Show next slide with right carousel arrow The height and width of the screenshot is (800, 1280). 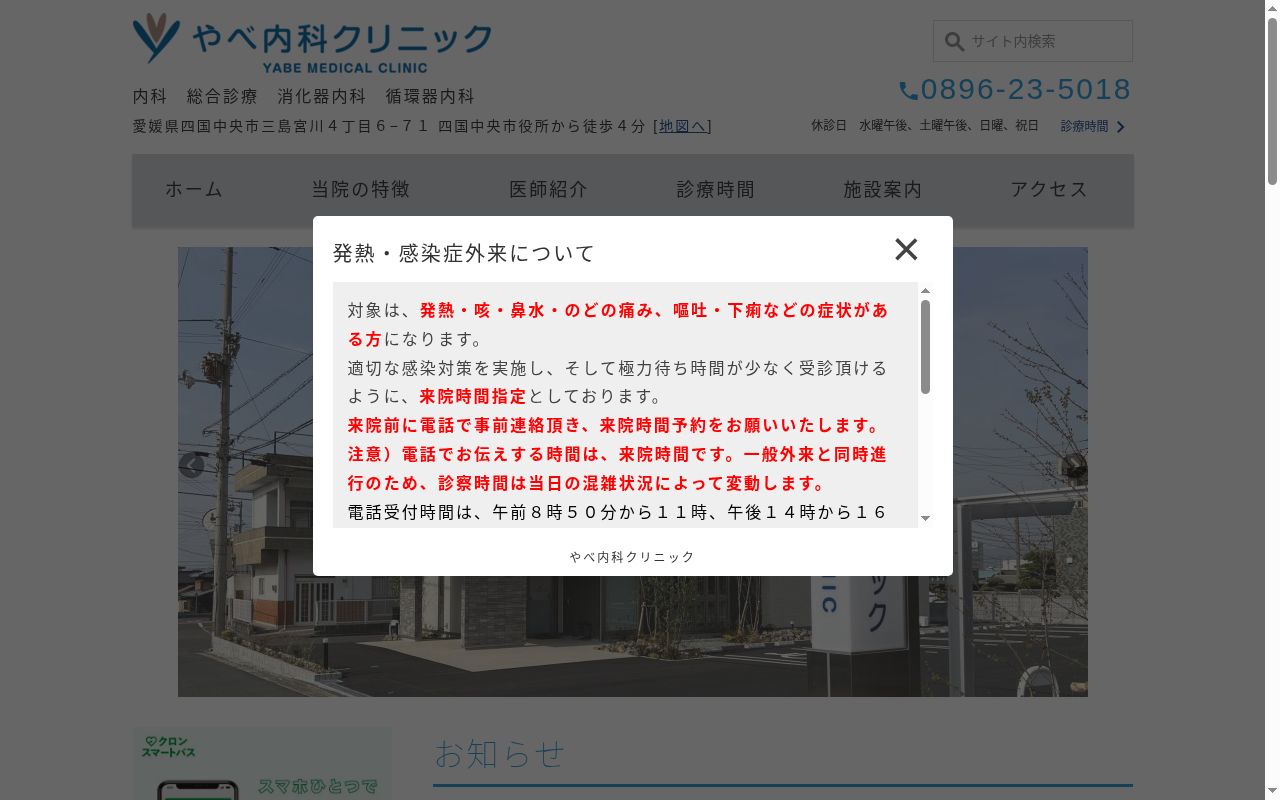(x=1074, y=465)
